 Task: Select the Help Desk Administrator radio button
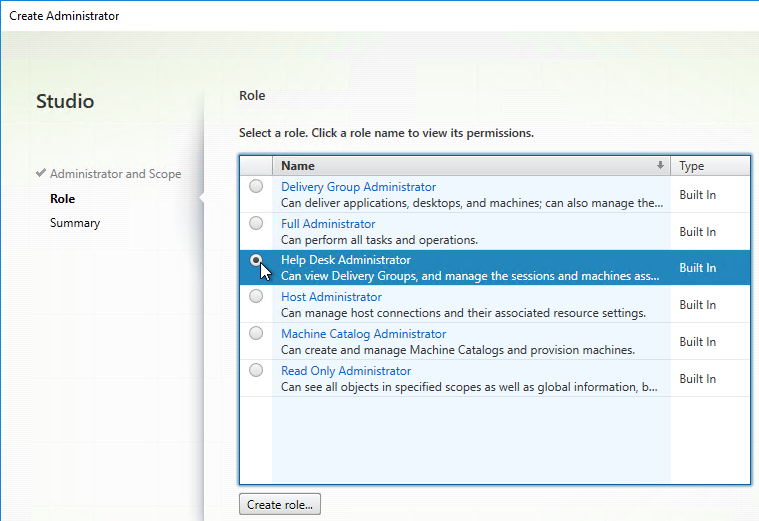coord(256,260)
